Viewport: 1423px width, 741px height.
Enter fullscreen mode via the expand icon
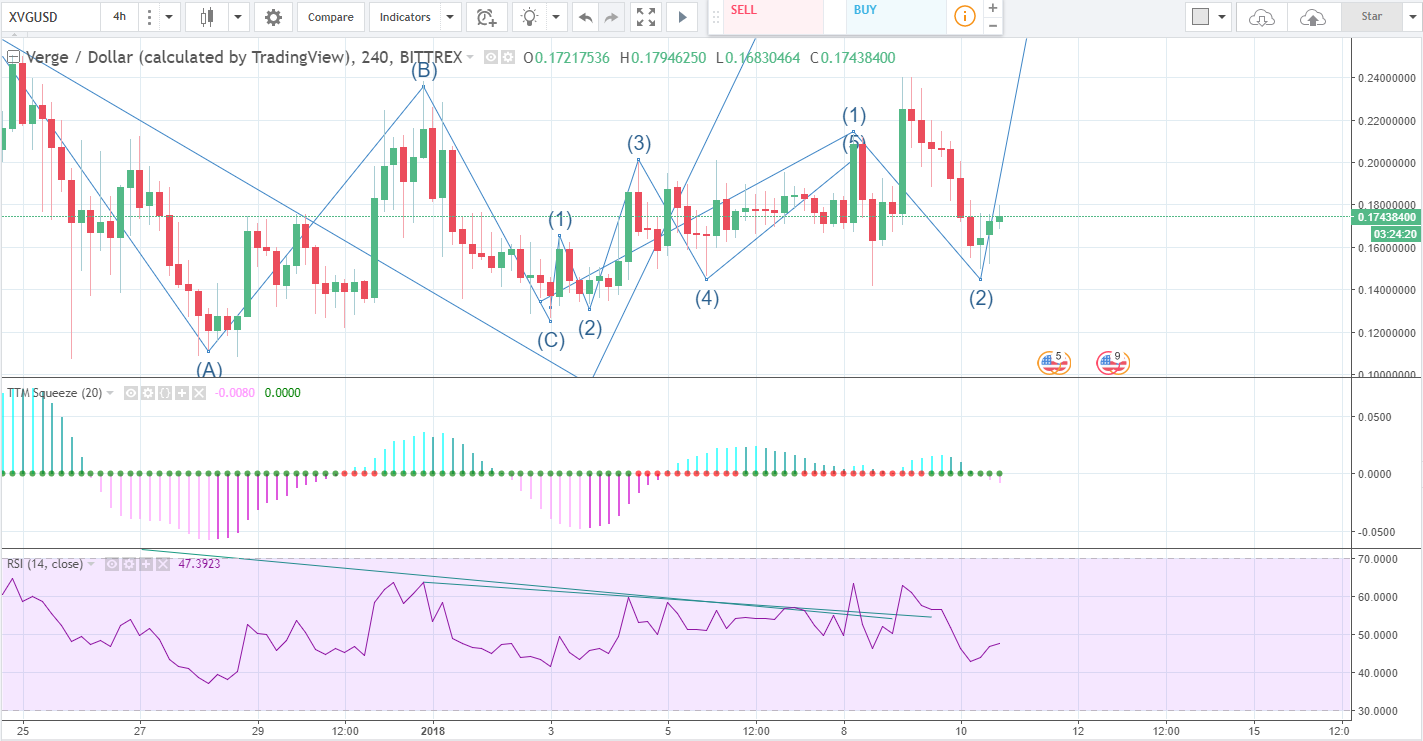coord(645,17)
